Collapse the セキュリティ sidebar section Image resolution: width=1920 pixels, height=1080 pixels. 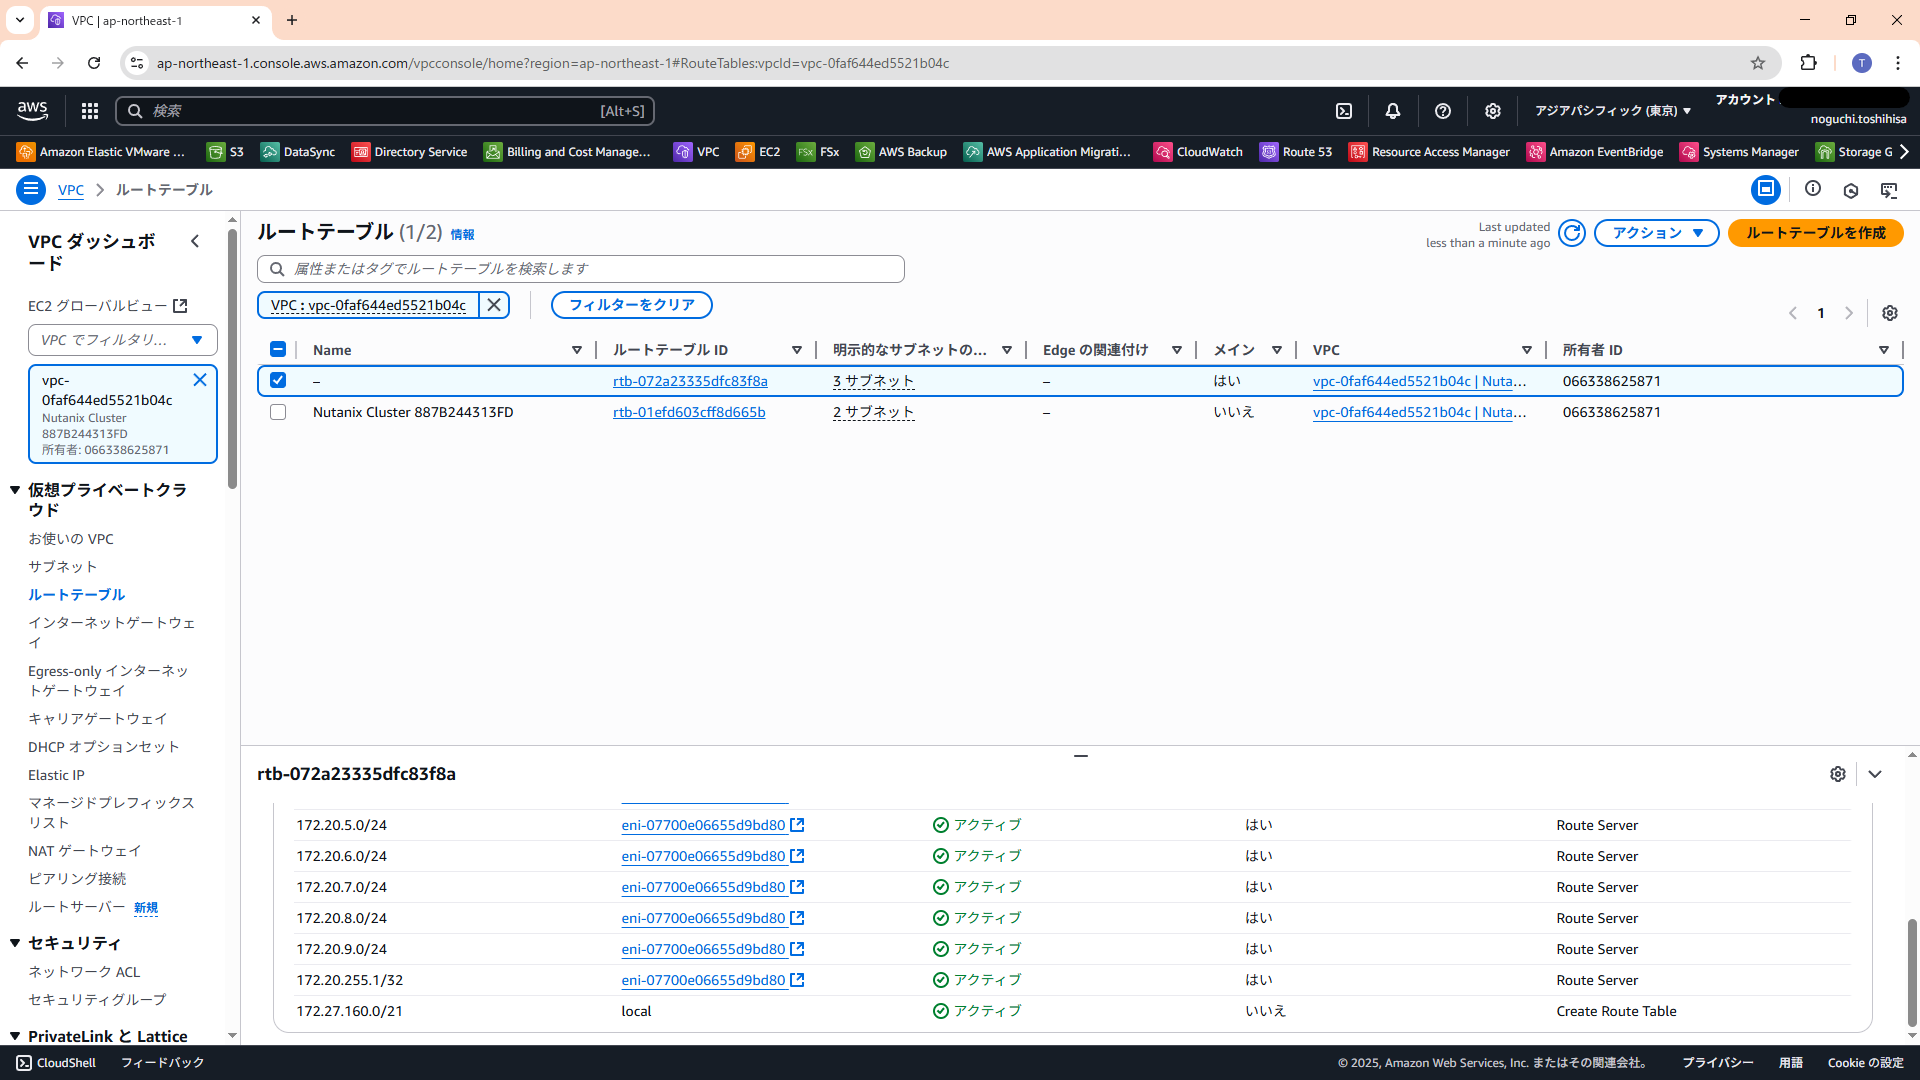(15, 943)
